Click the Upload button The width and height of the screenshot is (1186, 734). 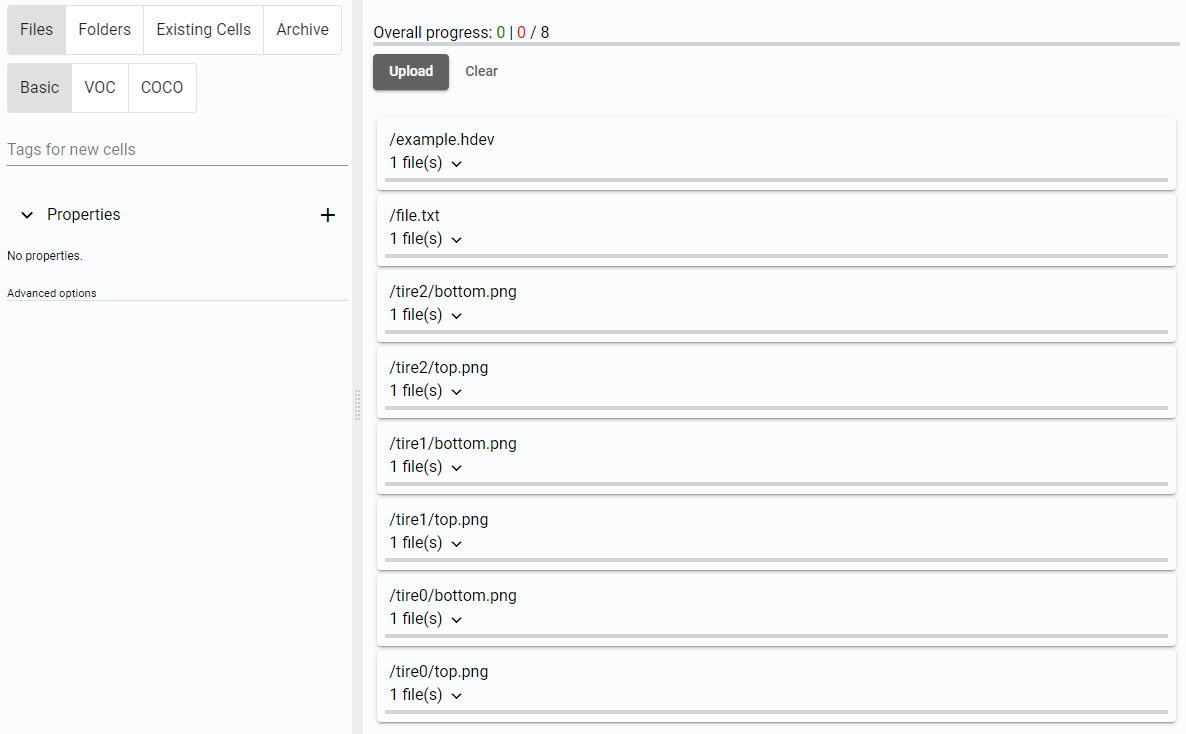tap(410, 71)
